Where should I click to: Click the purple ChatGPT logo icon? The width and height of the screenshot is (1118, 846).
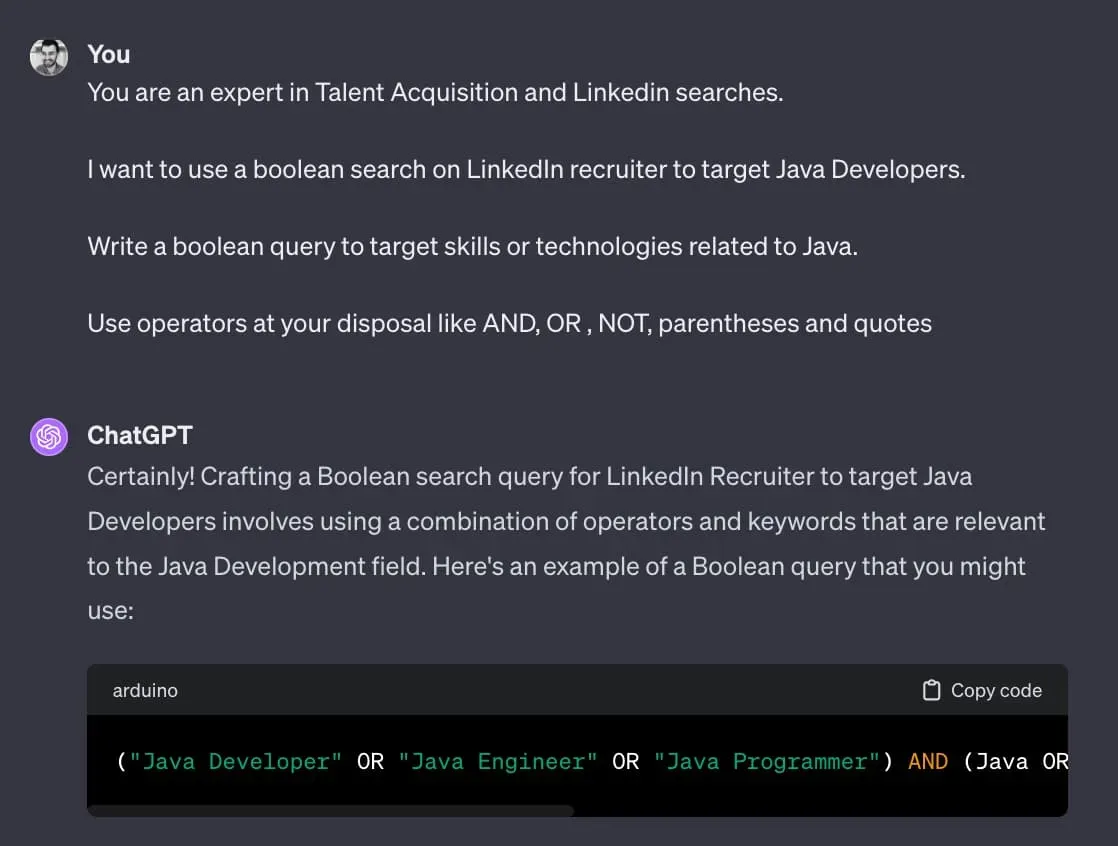[49, 437]
